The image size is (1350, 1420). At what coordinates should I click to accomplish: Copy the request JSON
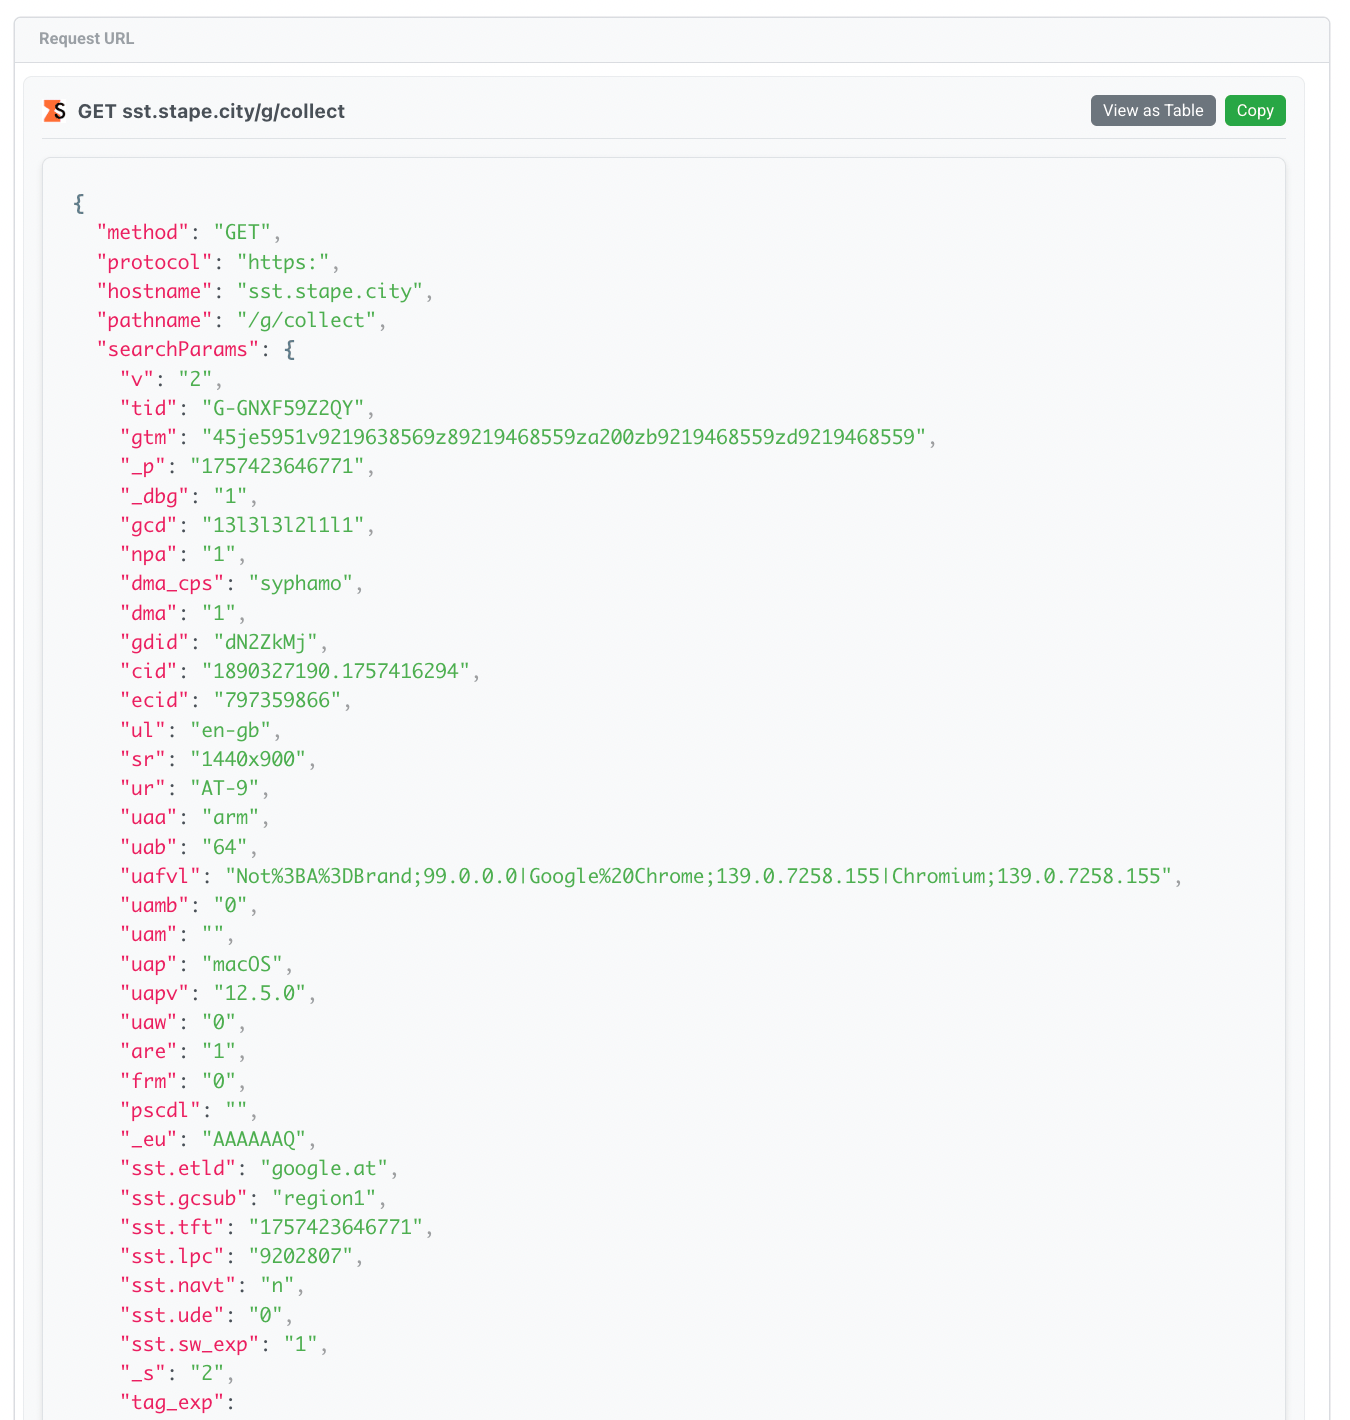tap(1255, 111)
